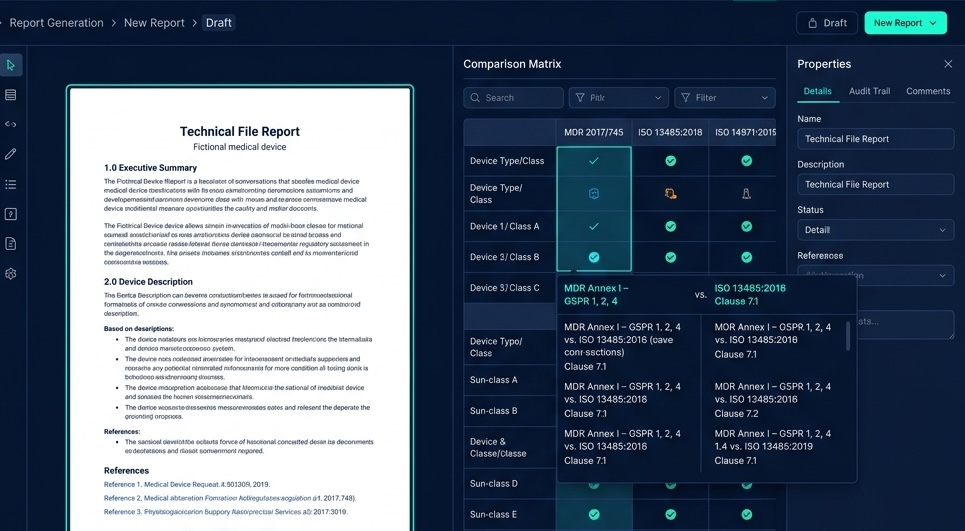The width and height of the screenshot is (965, 531).
Task: Click funnel icon of the Filter dropdown
Action: (686, 98)
